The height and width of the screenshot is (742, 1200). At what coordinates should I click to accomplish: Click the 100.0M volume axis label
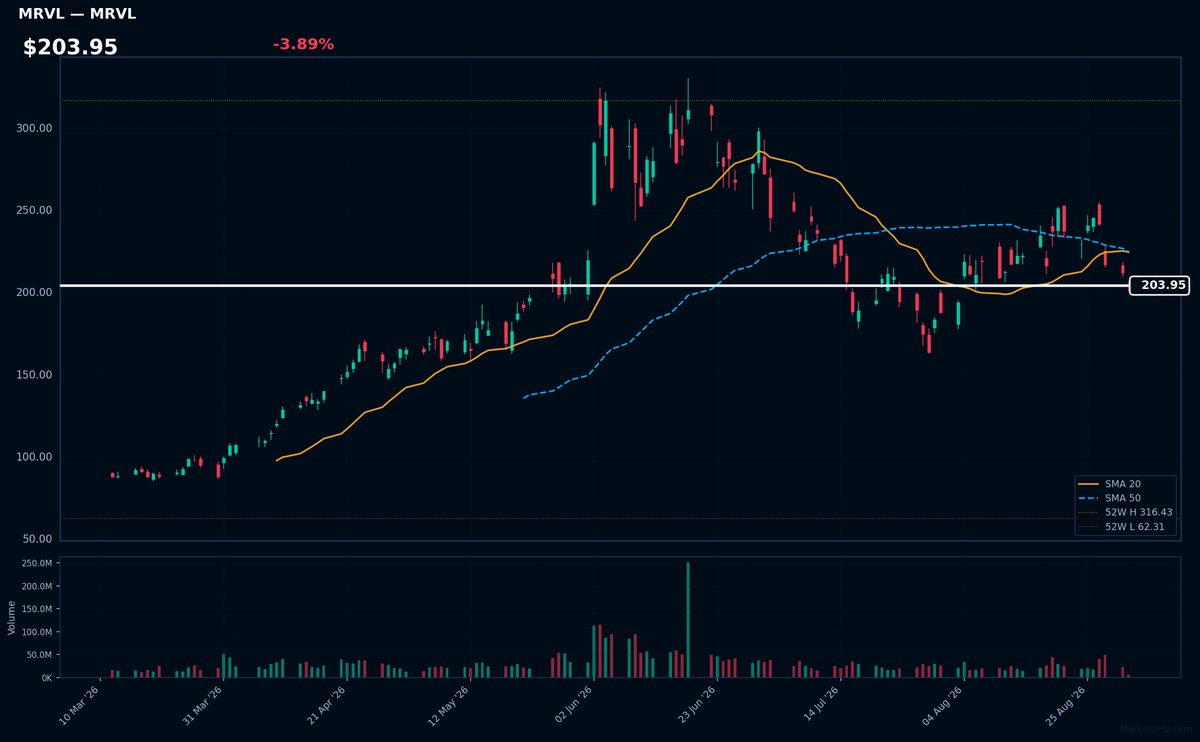point(37,632)
